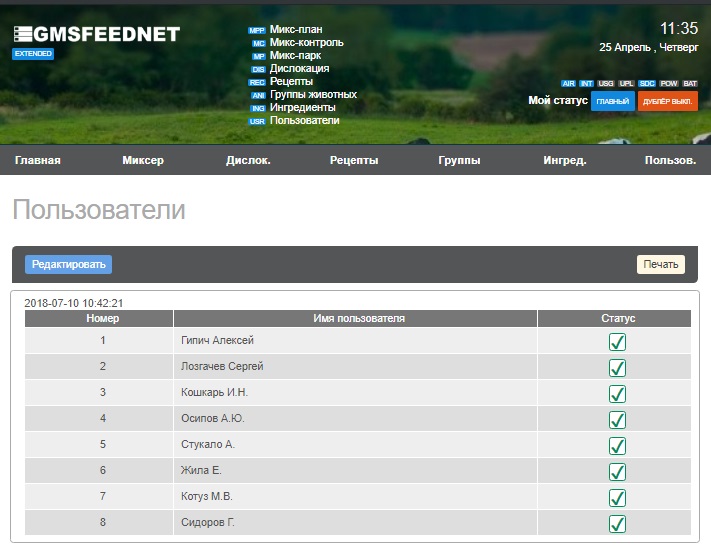Click the REC badge beside Рецепты
This screenshot has width=711, height=554.
257,83
